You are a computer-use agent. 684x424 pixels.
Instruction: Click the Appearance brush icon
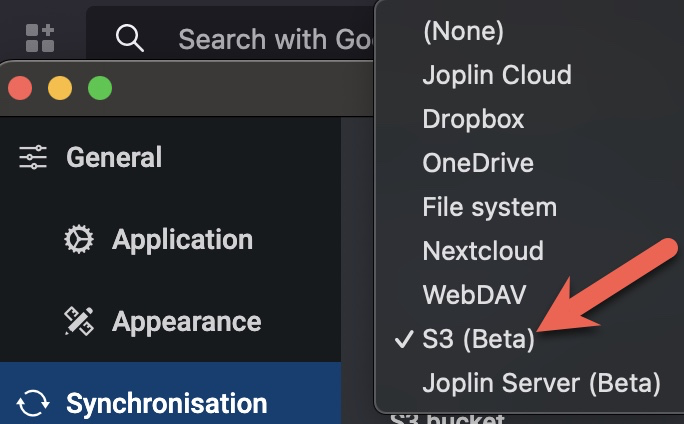[x=79, y=322]
